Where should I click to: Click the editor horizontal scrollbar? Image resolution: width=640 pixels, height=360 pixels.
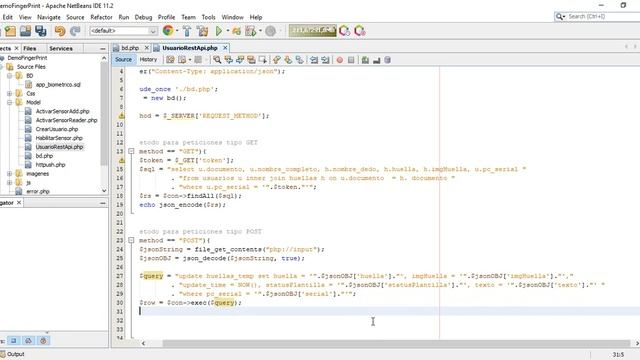pos(396,343)
